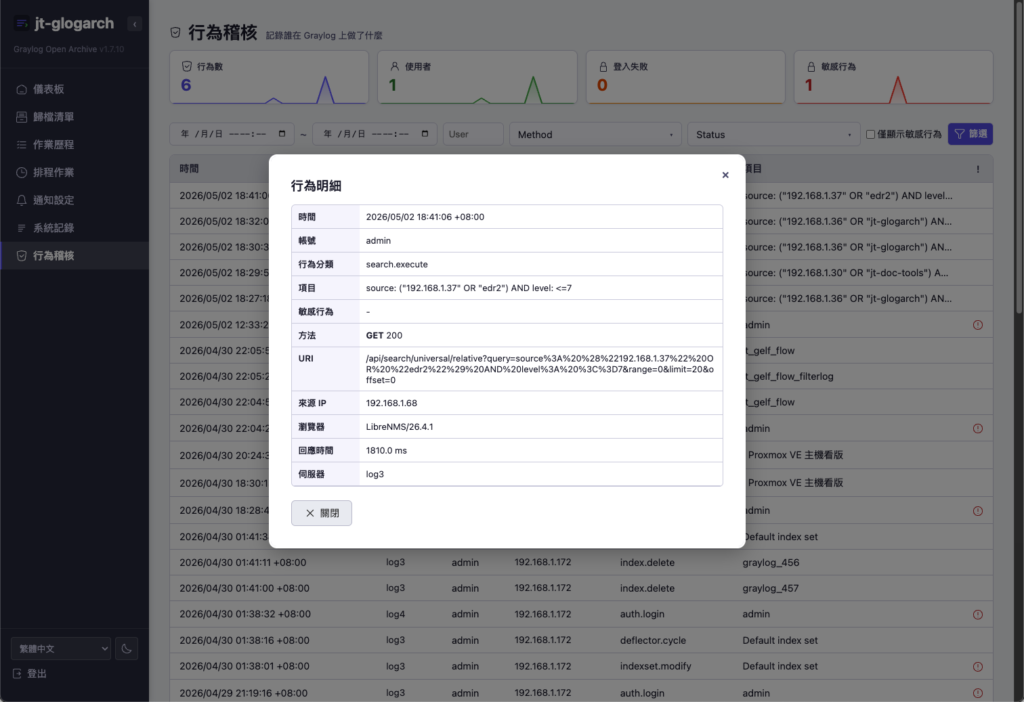
Task: Open 排程作業 in the sidebar
Action: pyautogui.click(x=74, y=172)
